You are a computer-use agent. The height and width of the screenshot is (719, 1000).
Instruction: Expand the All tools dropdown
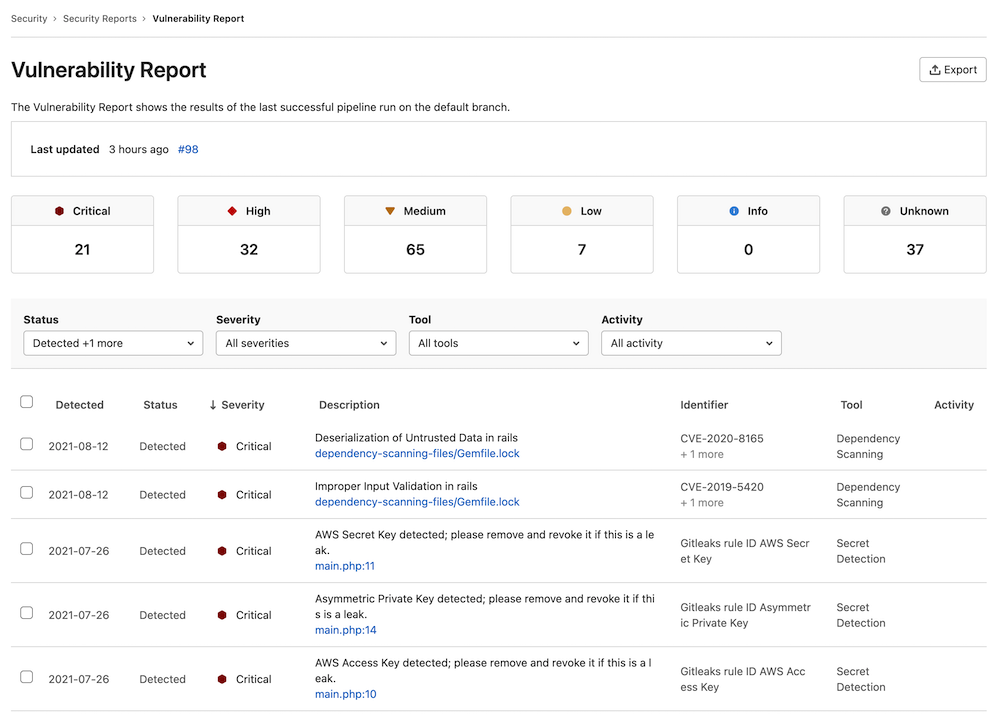click(498, 342)
